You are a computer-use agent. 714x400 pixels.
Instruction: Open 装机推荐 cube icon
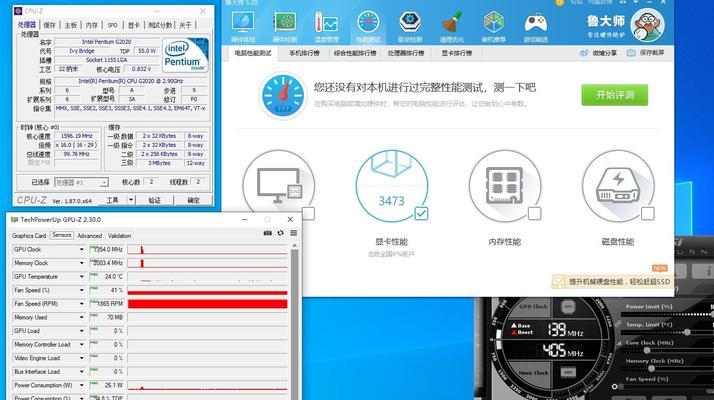tap(494, 22)
